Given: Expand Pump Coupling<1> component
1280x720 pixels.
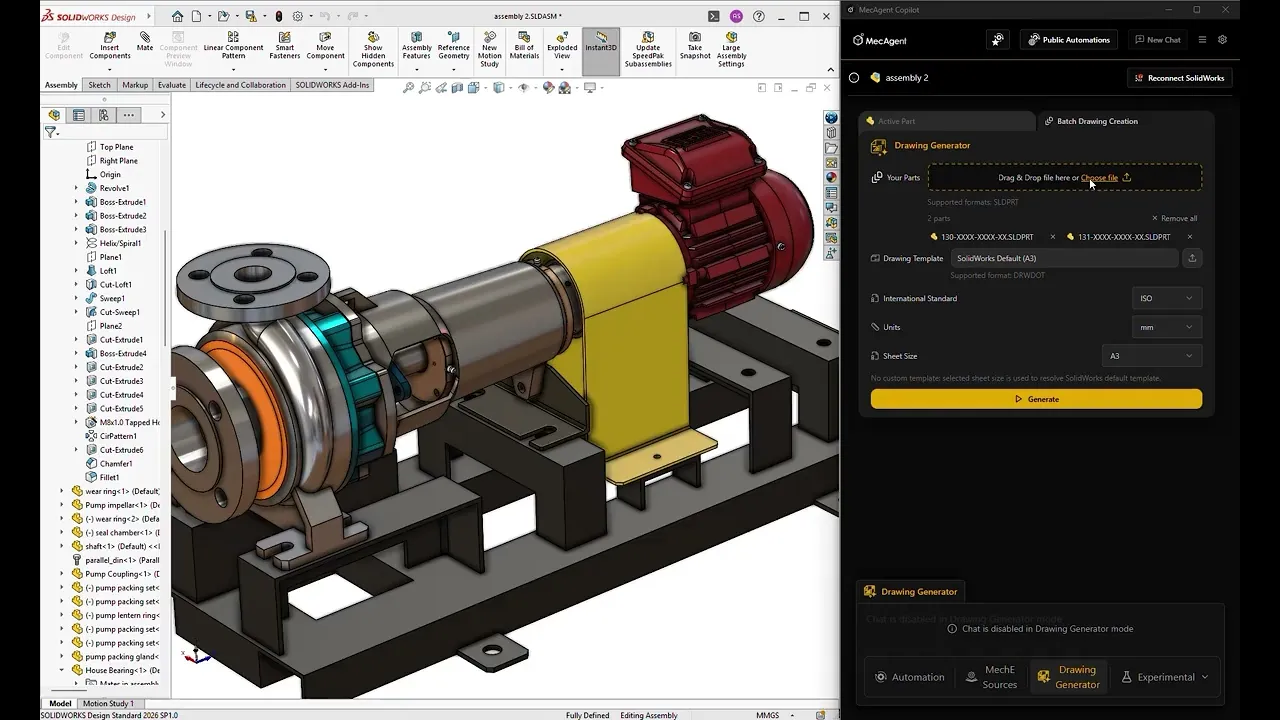Looking at the screenshot, I should [x=62, y=574].
